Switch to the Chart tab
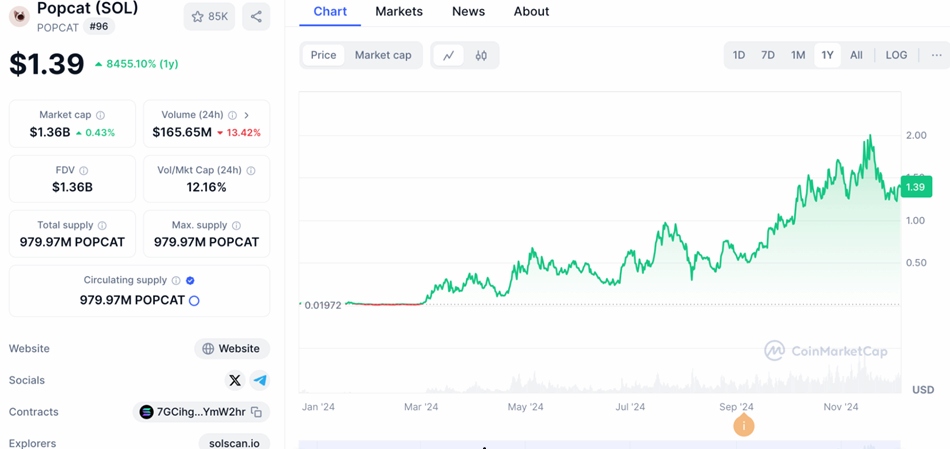Image resolution: width=950 pixels, height=449 pixels. 330,12
